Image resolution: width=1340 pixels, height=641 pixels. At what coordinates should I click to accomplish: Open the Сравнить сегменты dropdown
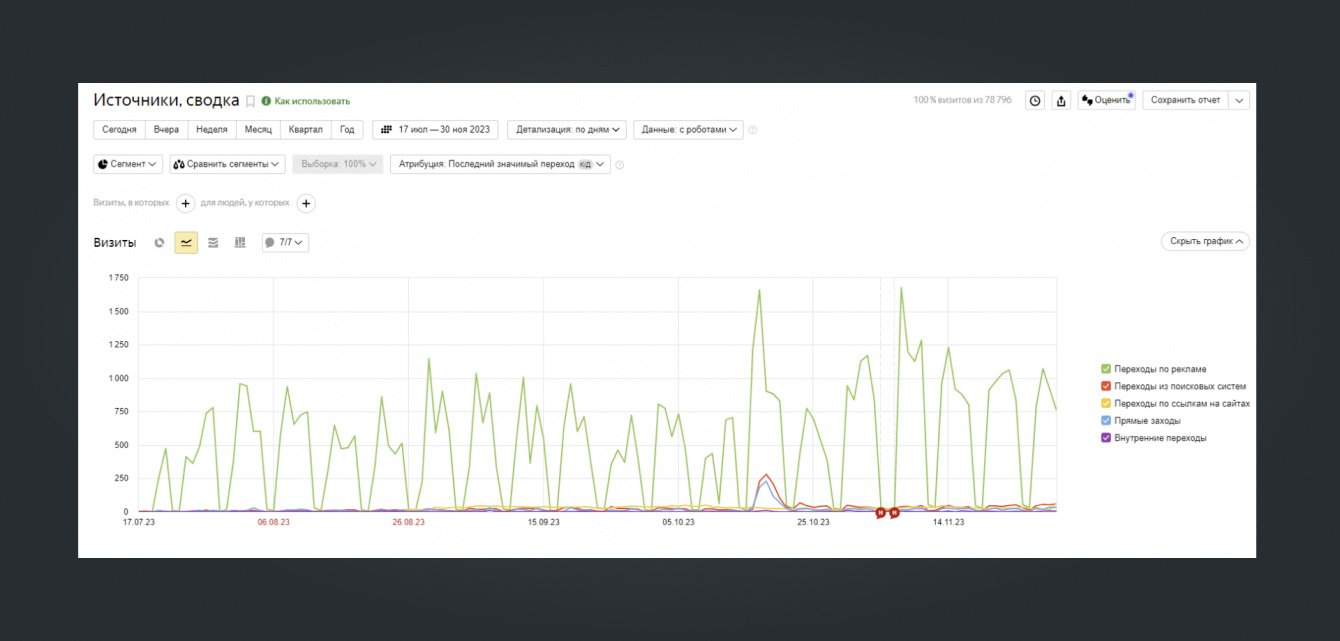(x=227, y=164)
